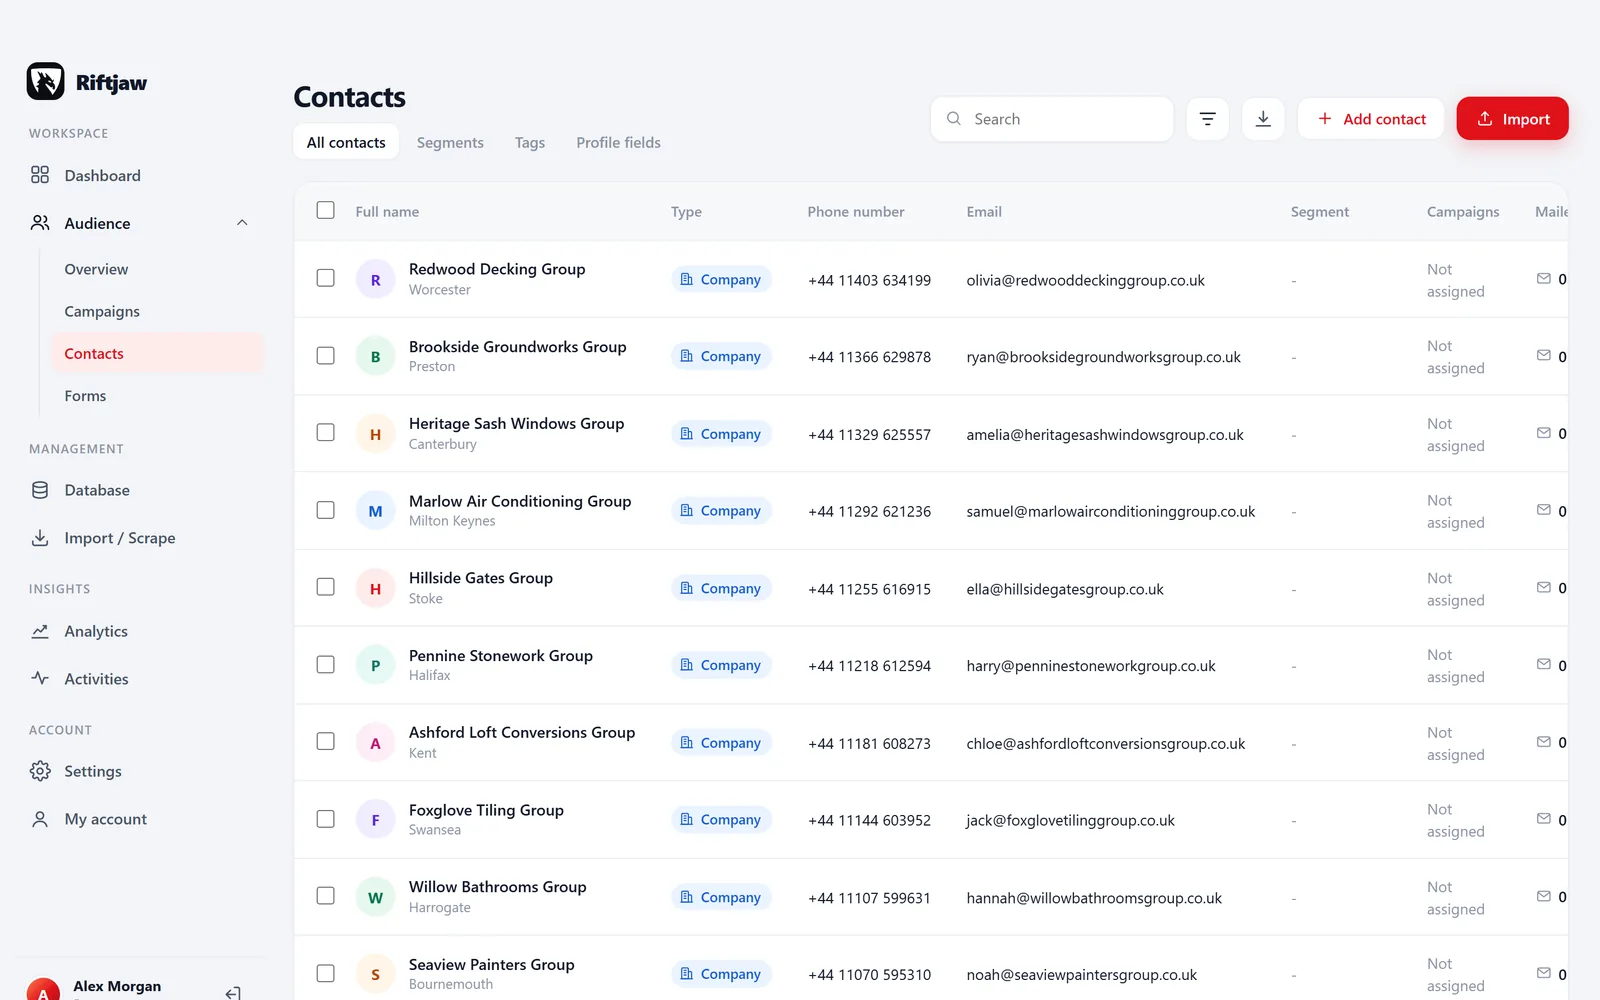This screenshot has height=1000, width=1600.
Task: Click the My account person icon
Action: point(40,819)
